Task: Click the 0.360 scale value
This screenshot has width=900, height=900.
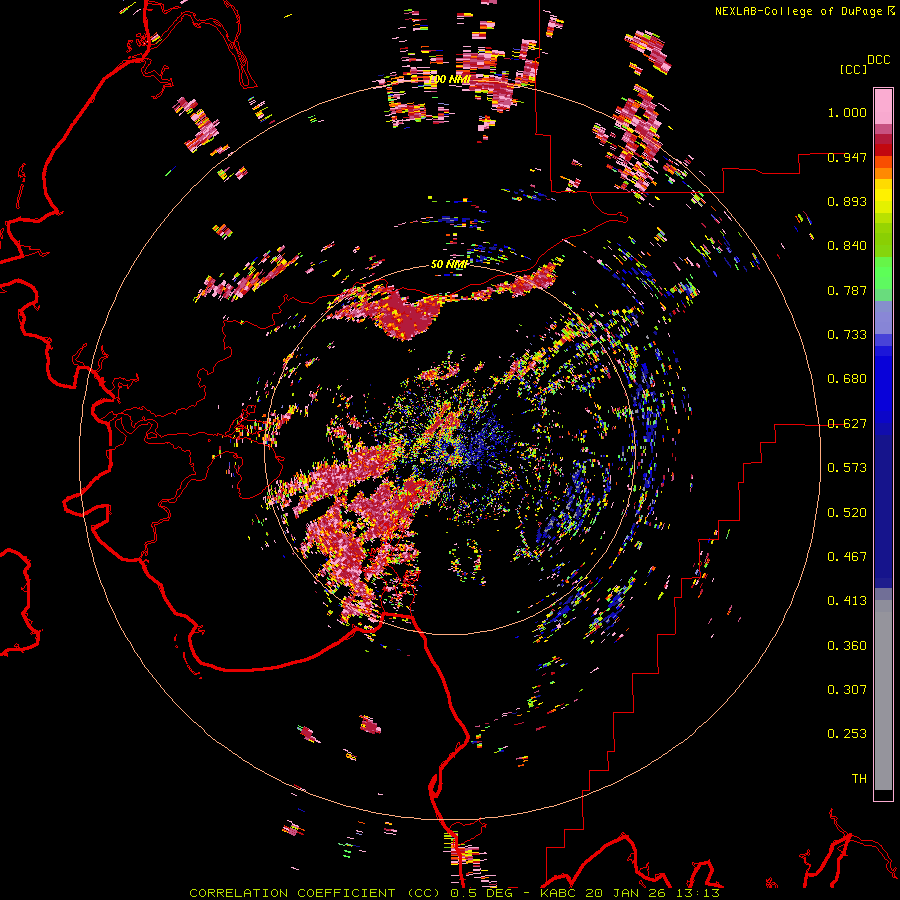Action: coord(847,645)
